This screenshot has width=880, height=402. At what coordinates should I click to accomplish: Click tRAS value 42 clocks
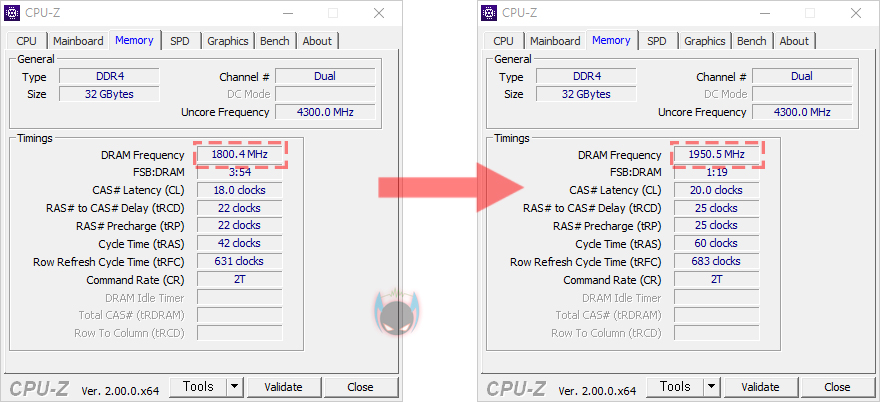(240, 243)
